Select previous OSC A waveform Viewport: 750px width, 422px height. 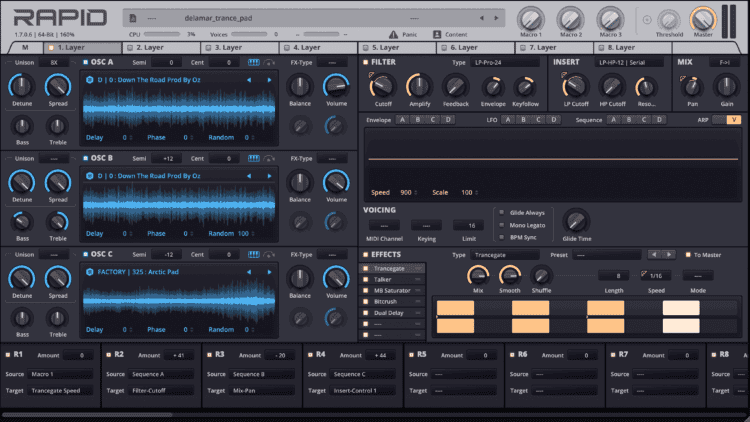point(249,80)
